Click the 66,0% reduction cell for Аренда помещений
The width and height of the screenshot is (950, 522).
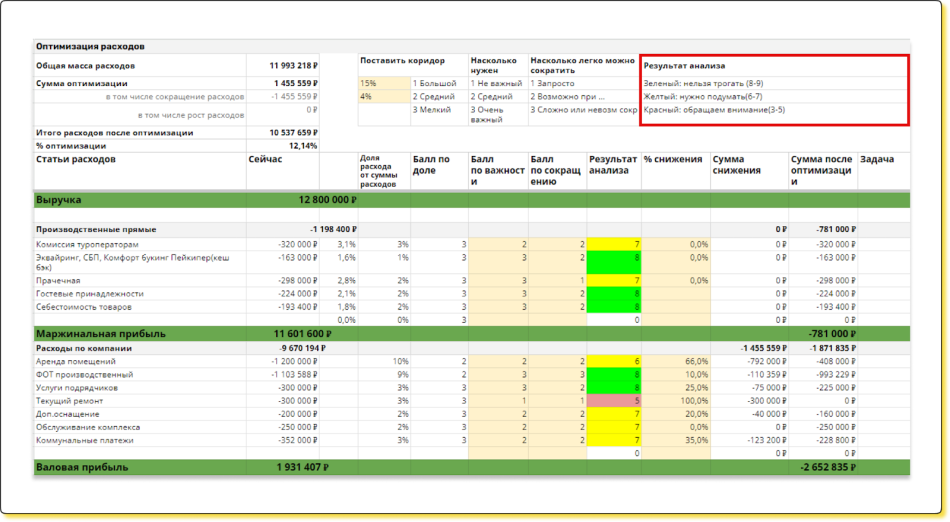coord(675,361)
